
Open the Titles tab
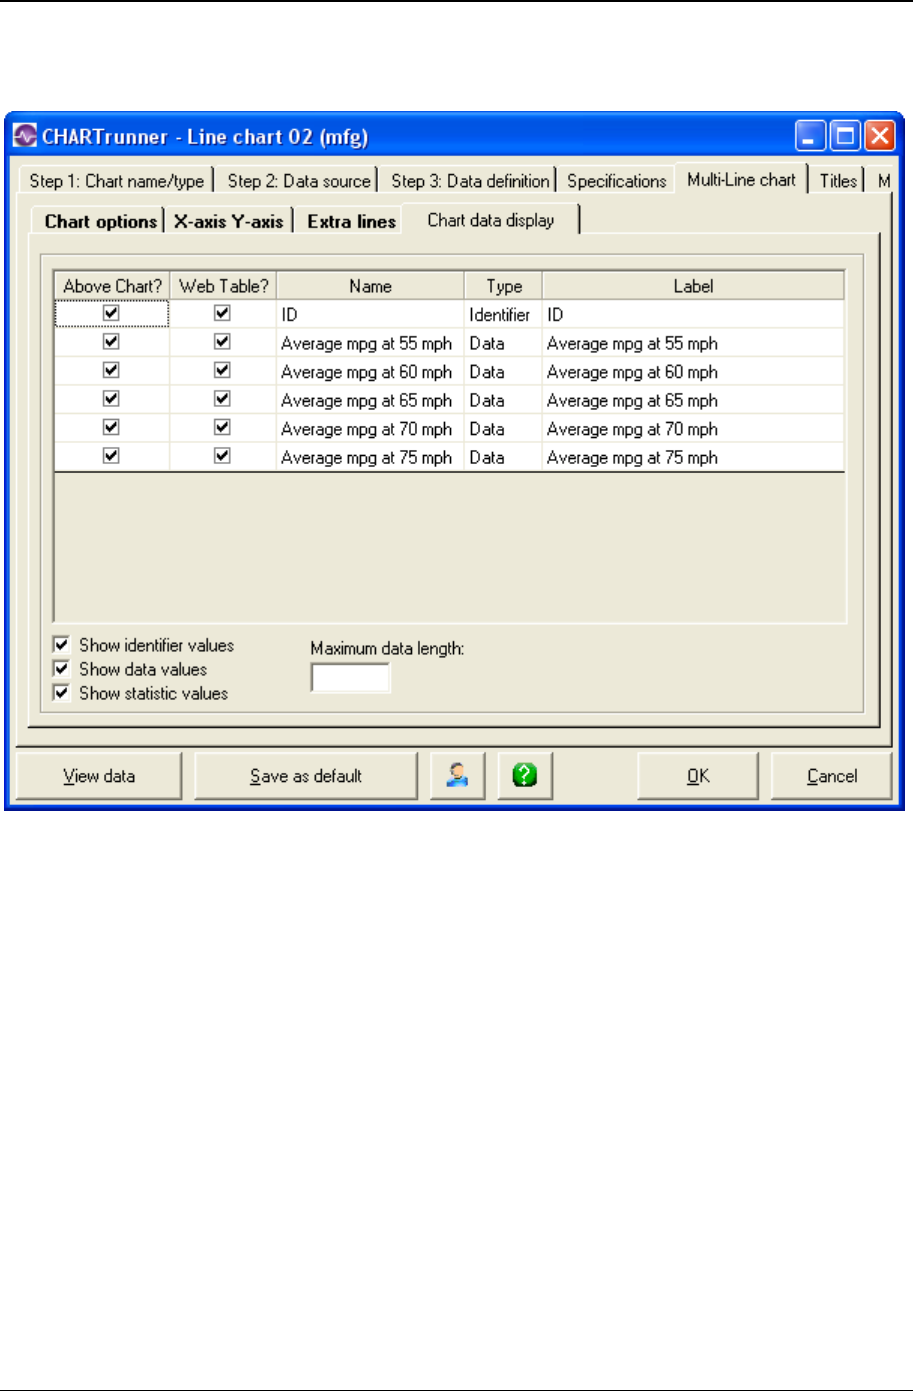(x=838, y=181)
